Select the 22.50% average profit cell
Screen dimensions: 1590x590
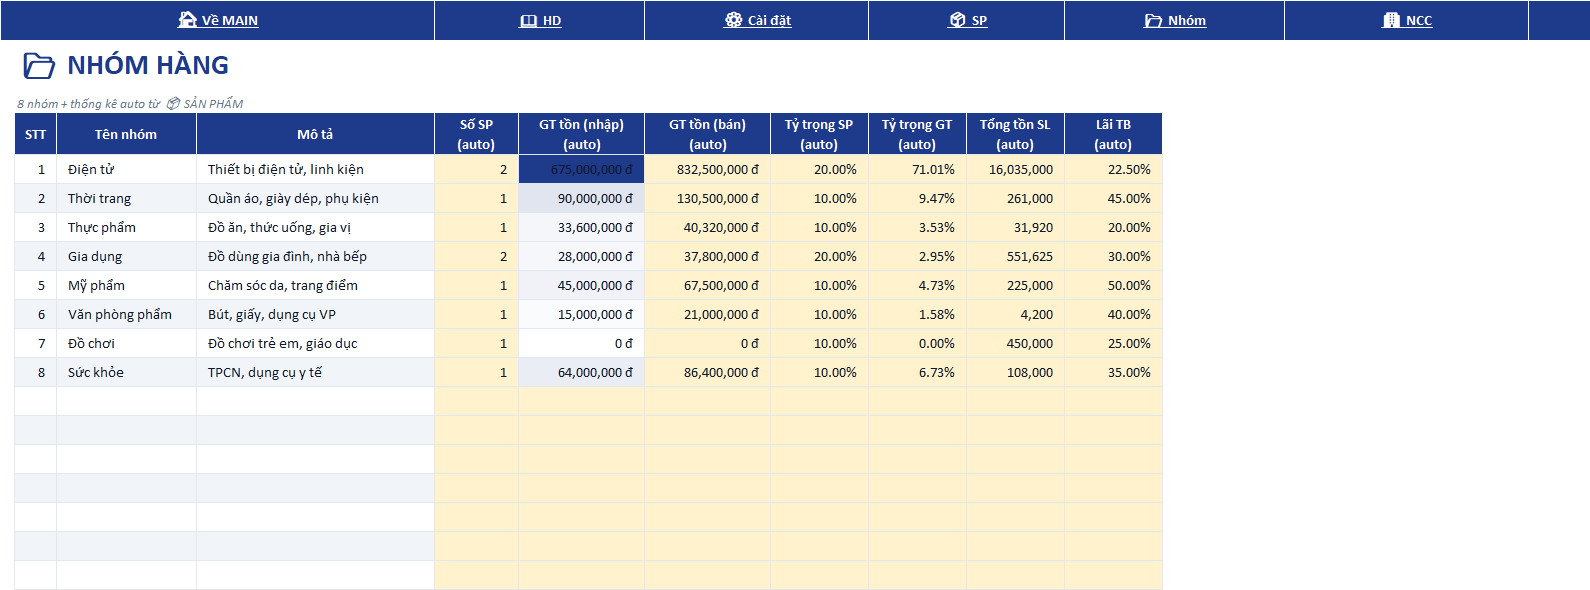(x=1113, y=170)
